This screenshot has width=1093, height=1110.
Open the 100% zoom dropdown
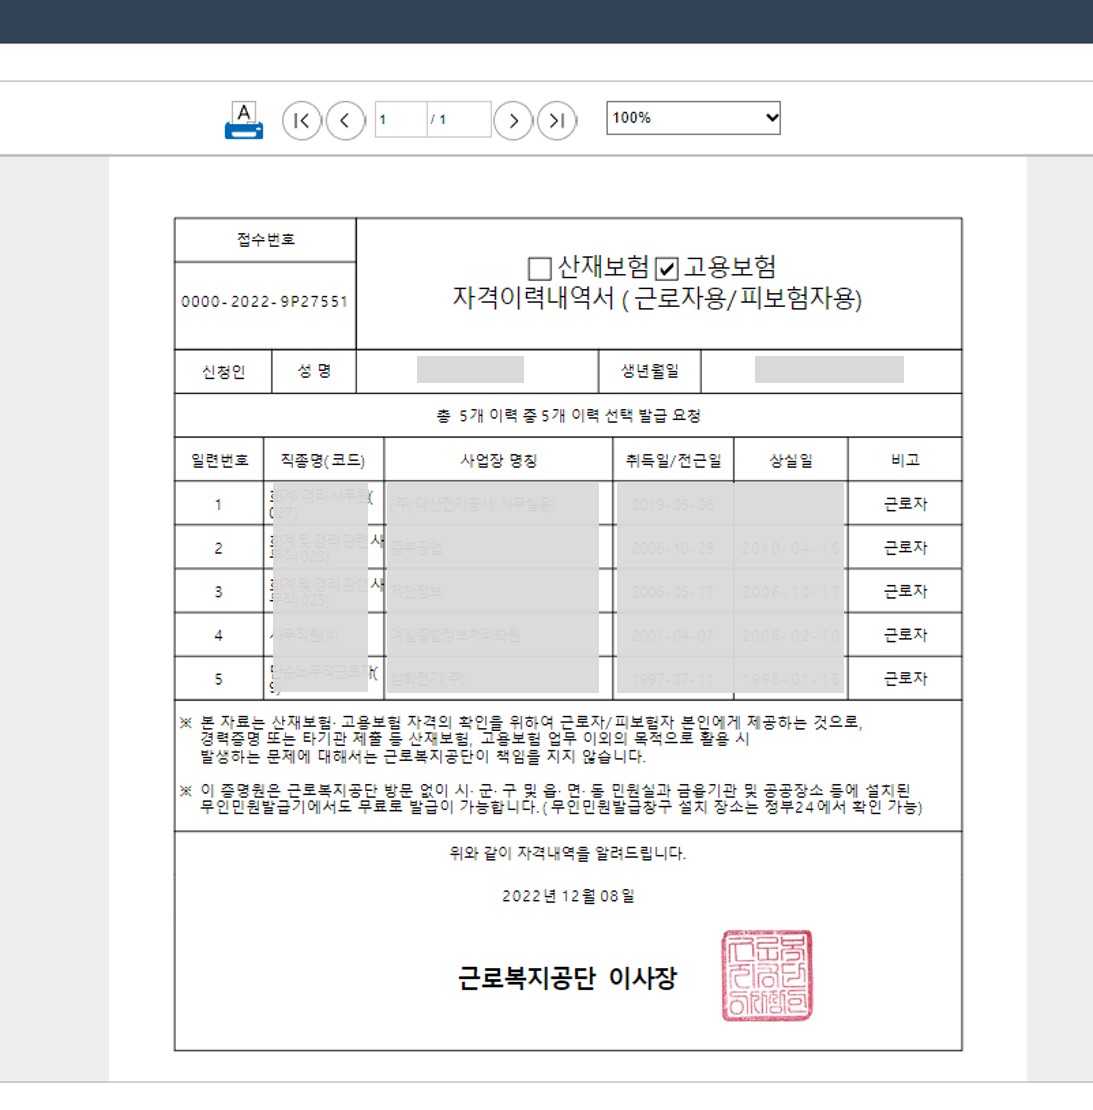[693, 118]
